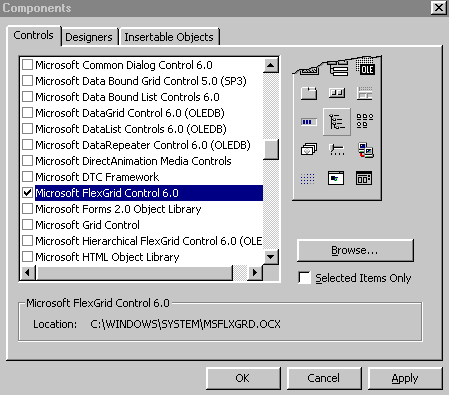Uncheck the Microsoft FlexGrid Control 6.0 checkbox
The image size is (449, 395).
click(x=27, y=193)
